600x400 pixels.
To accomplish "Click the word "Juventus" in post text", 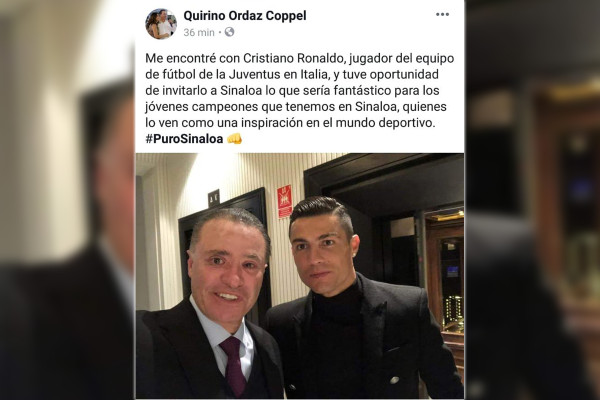I will click(256, 75).
